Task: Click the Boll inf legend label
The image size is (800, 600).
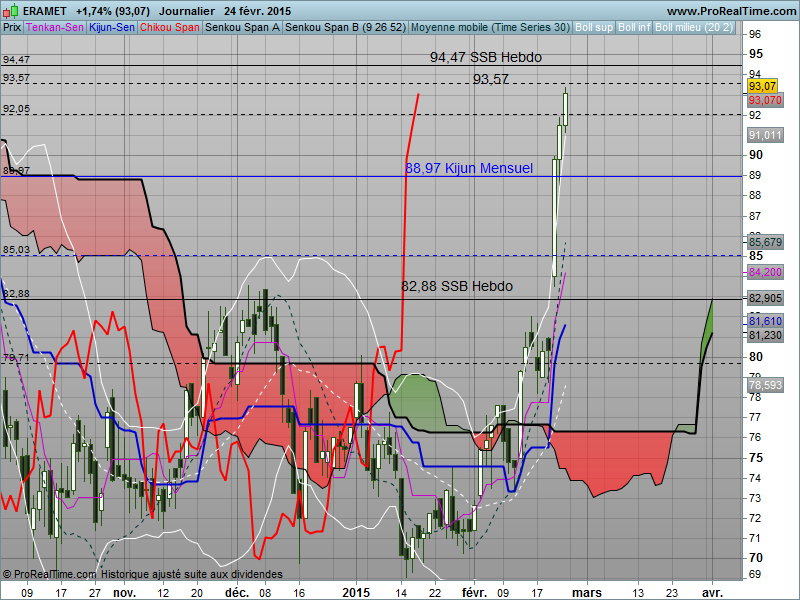Action: click(x=634, y=28)
